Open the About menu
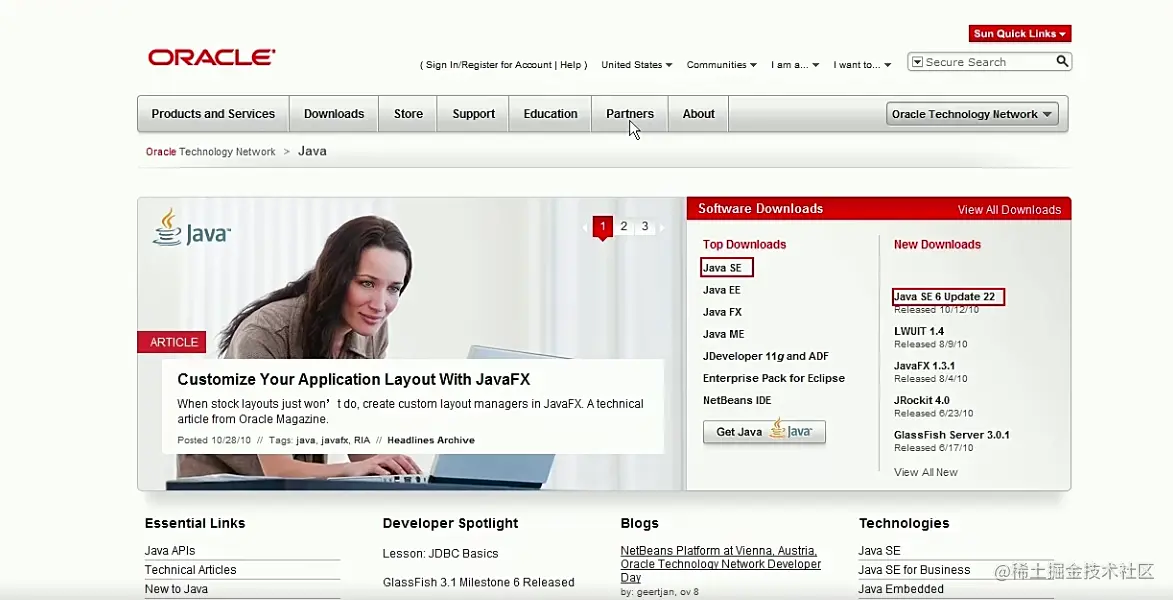This screenshot has width=1173, height=600. (699, 114)
